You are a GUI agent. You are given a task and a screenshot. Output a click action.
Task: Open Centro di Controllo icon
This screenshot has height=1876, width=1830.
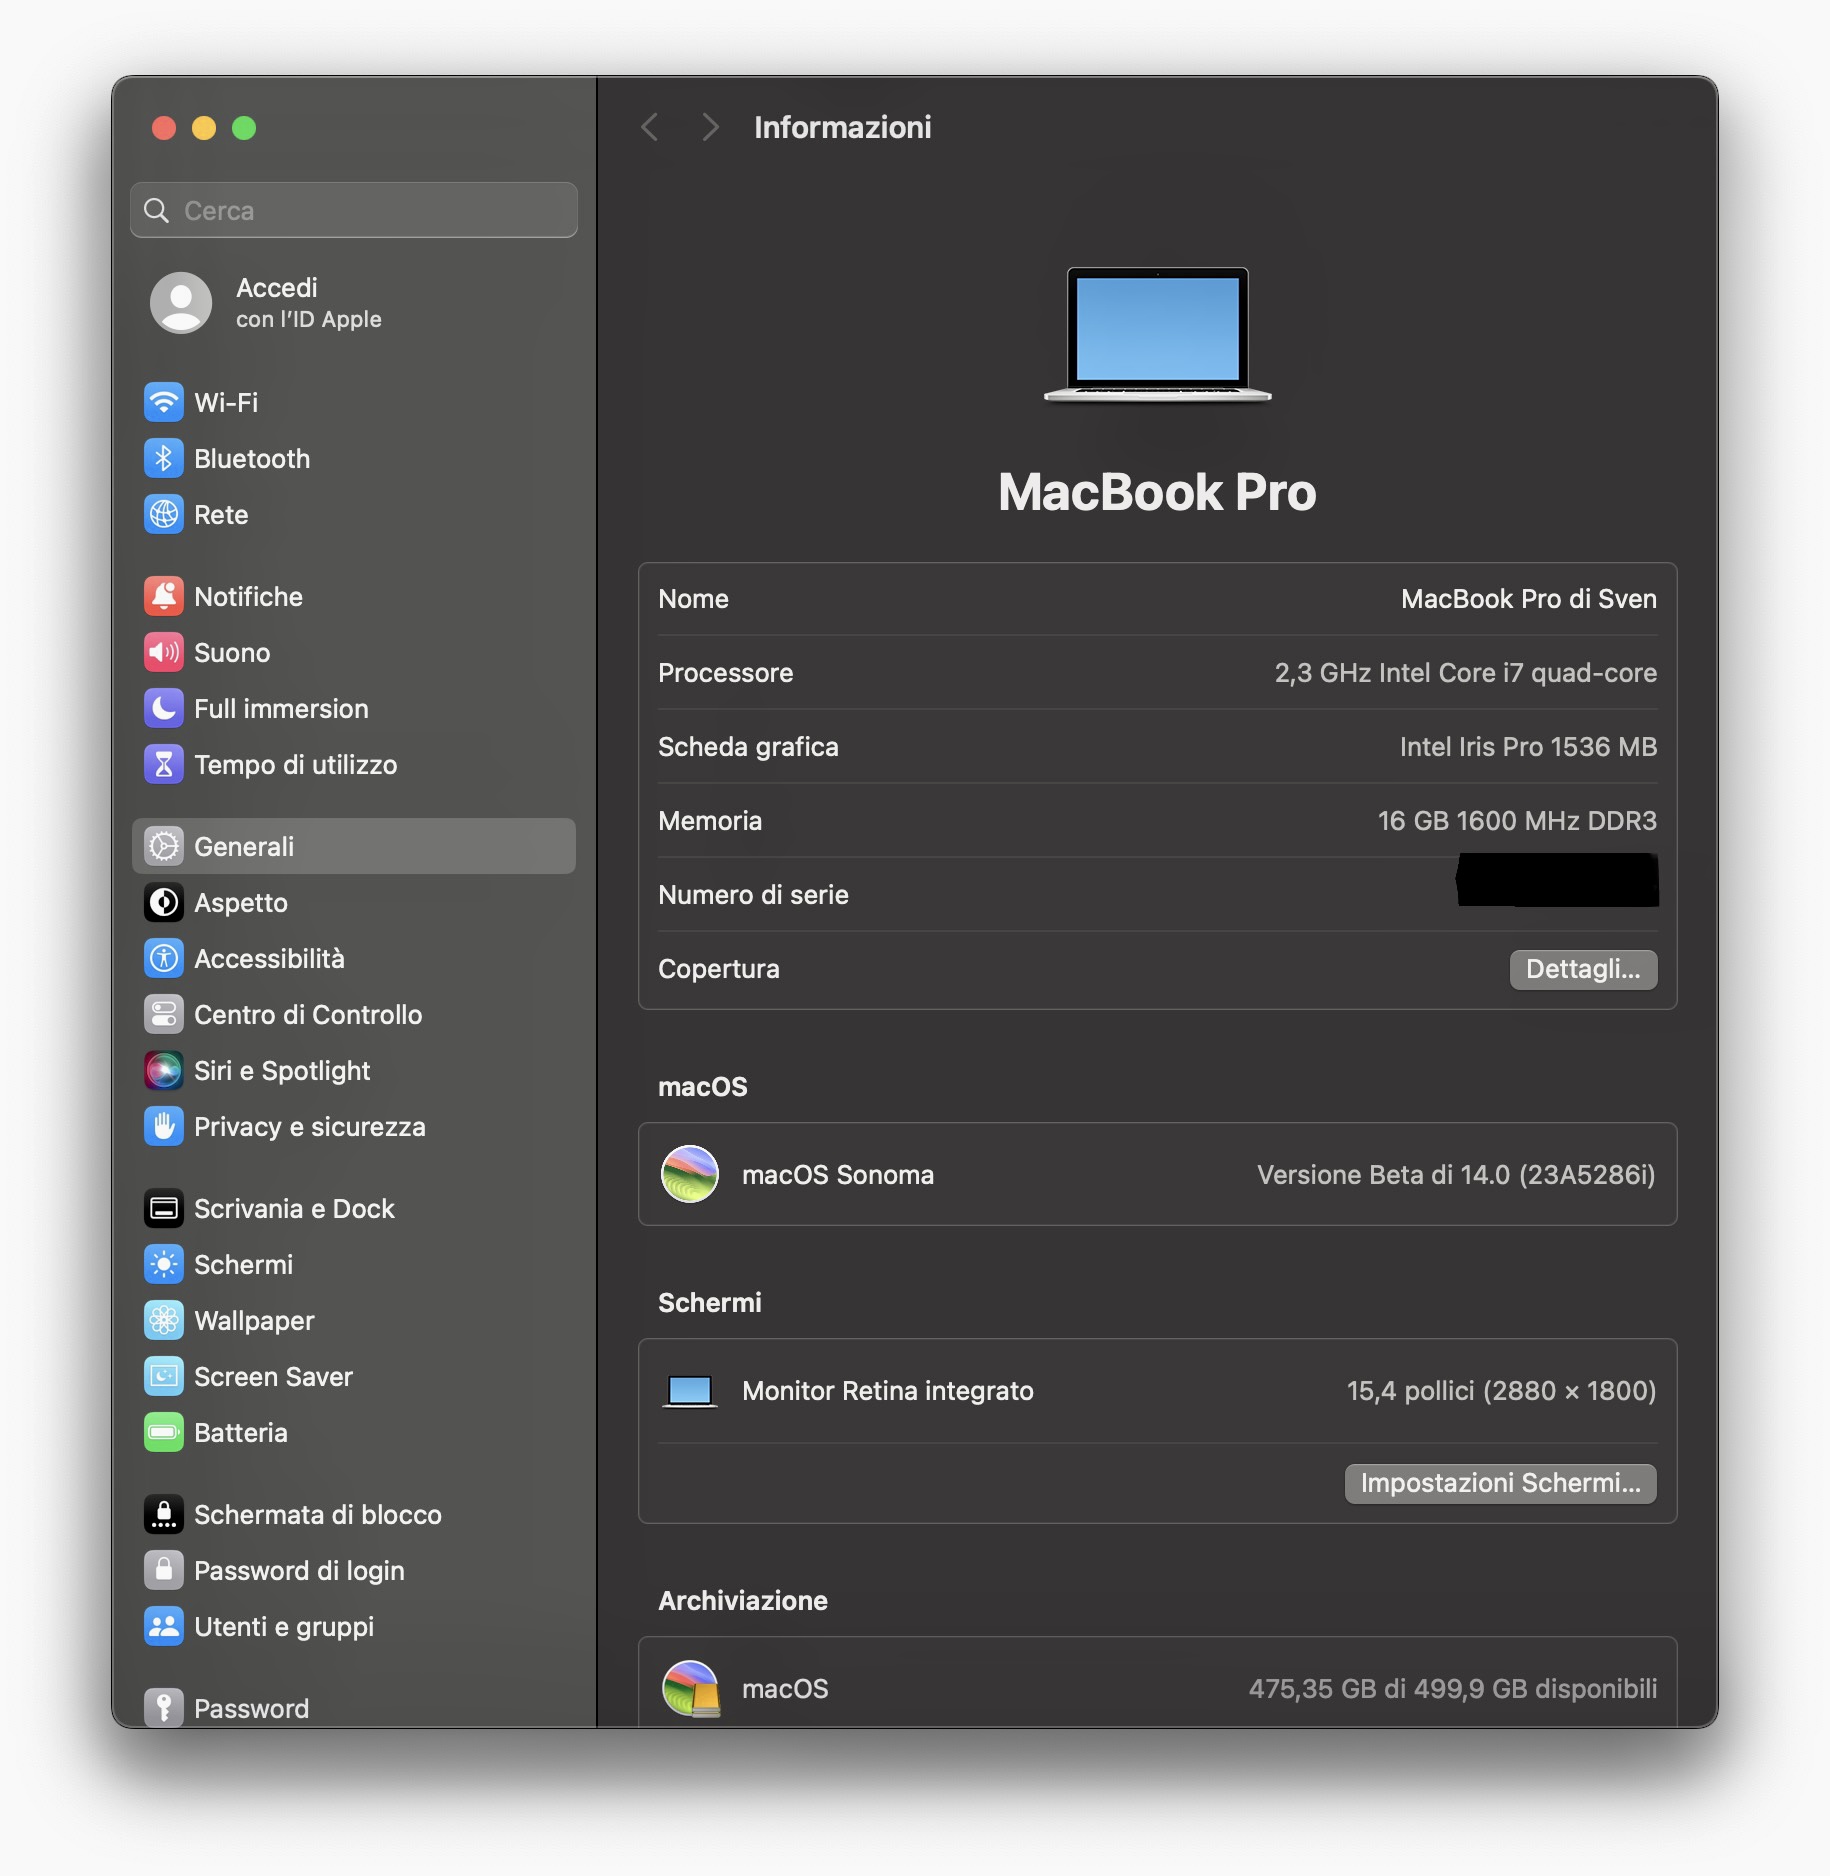[164, 1014]
